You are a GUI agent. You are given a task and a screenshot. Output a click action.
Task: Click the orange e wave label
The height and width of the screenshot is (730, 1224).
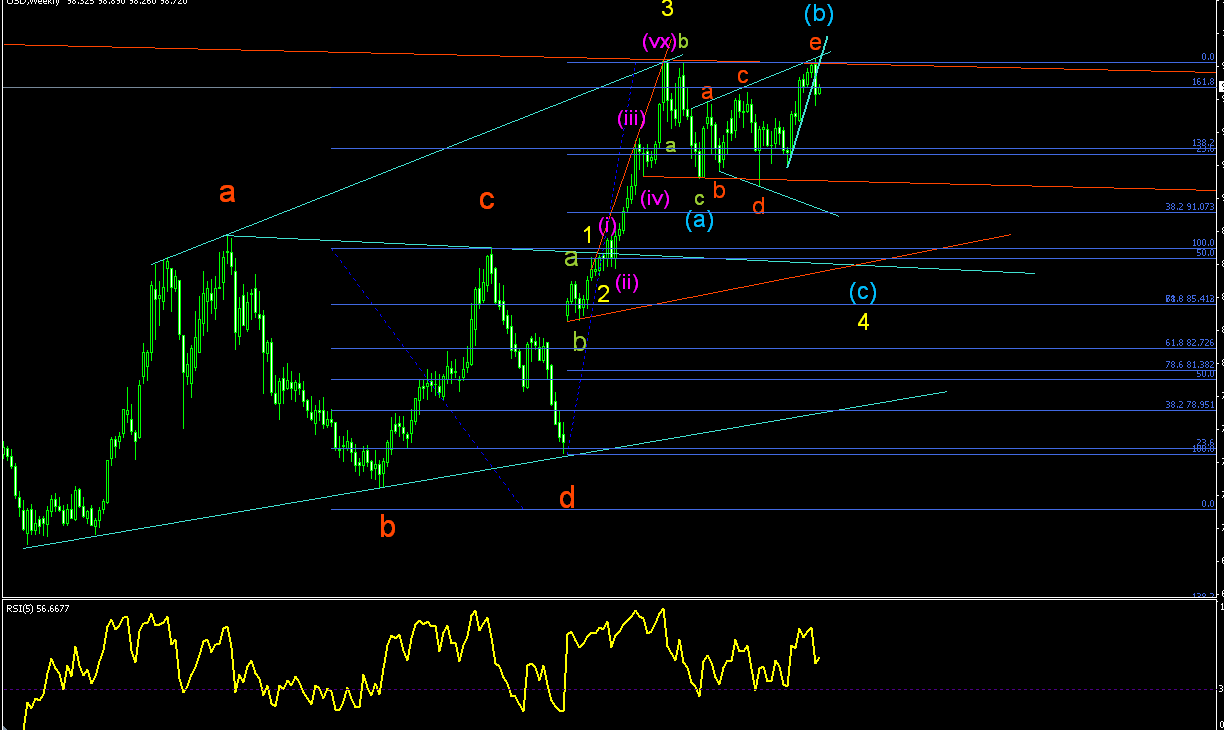815,42
